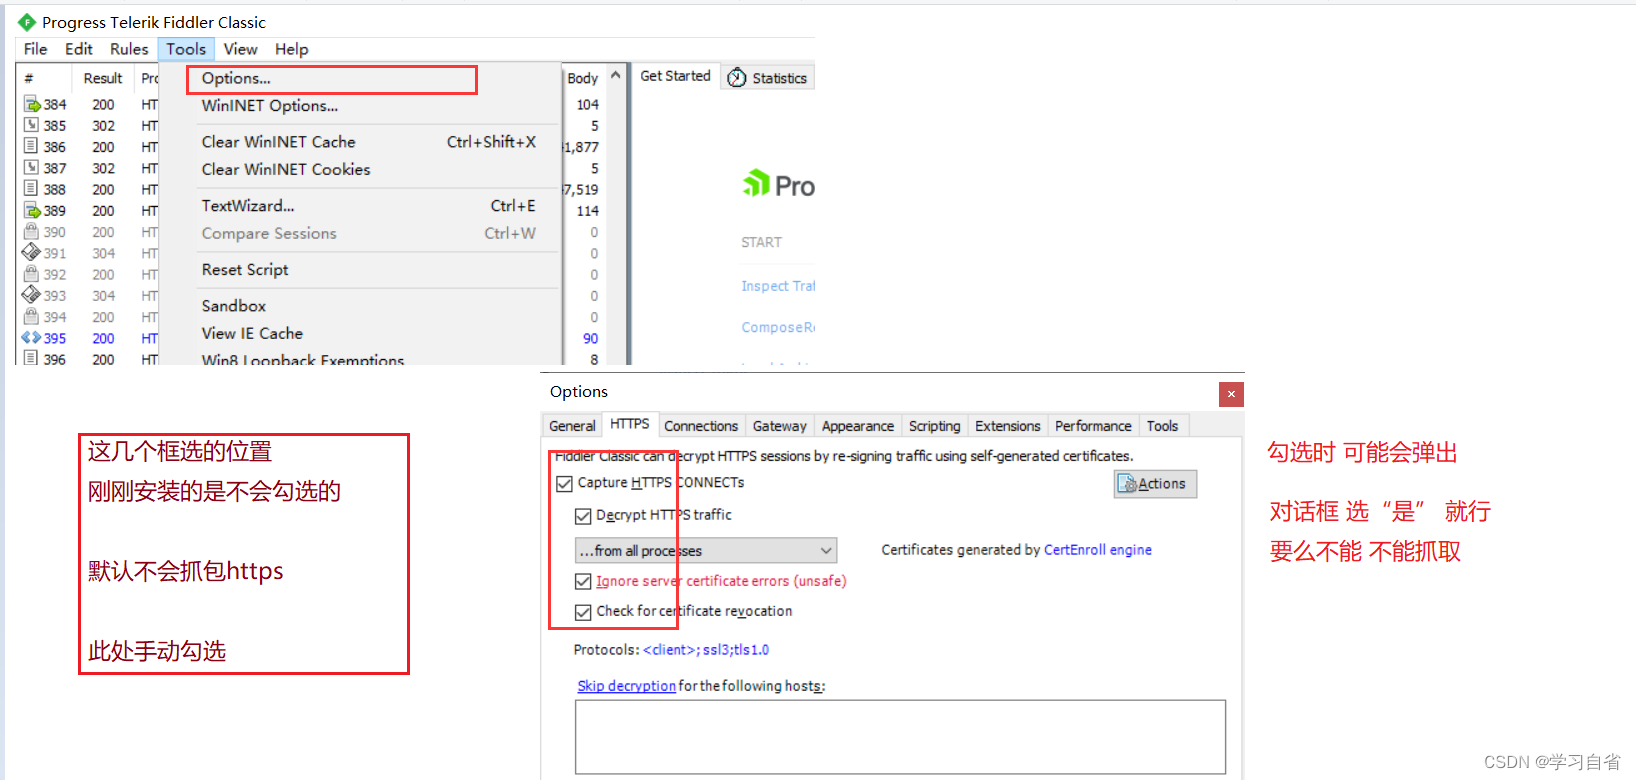1636x780 pixels.
Task: Click the lock icon of session 392
Action: click(x=32, y=273)
